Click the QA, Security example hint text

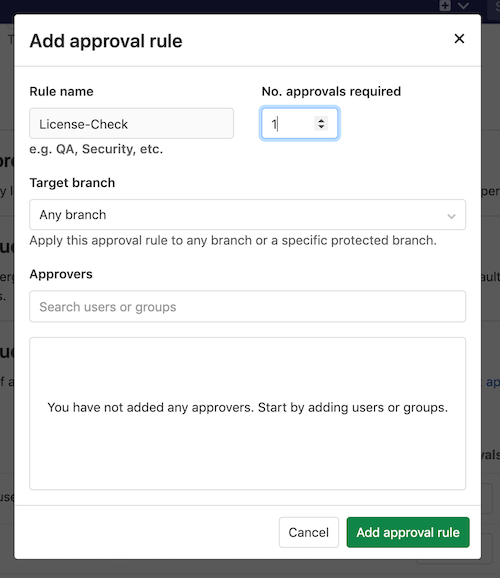click(96, 149)
